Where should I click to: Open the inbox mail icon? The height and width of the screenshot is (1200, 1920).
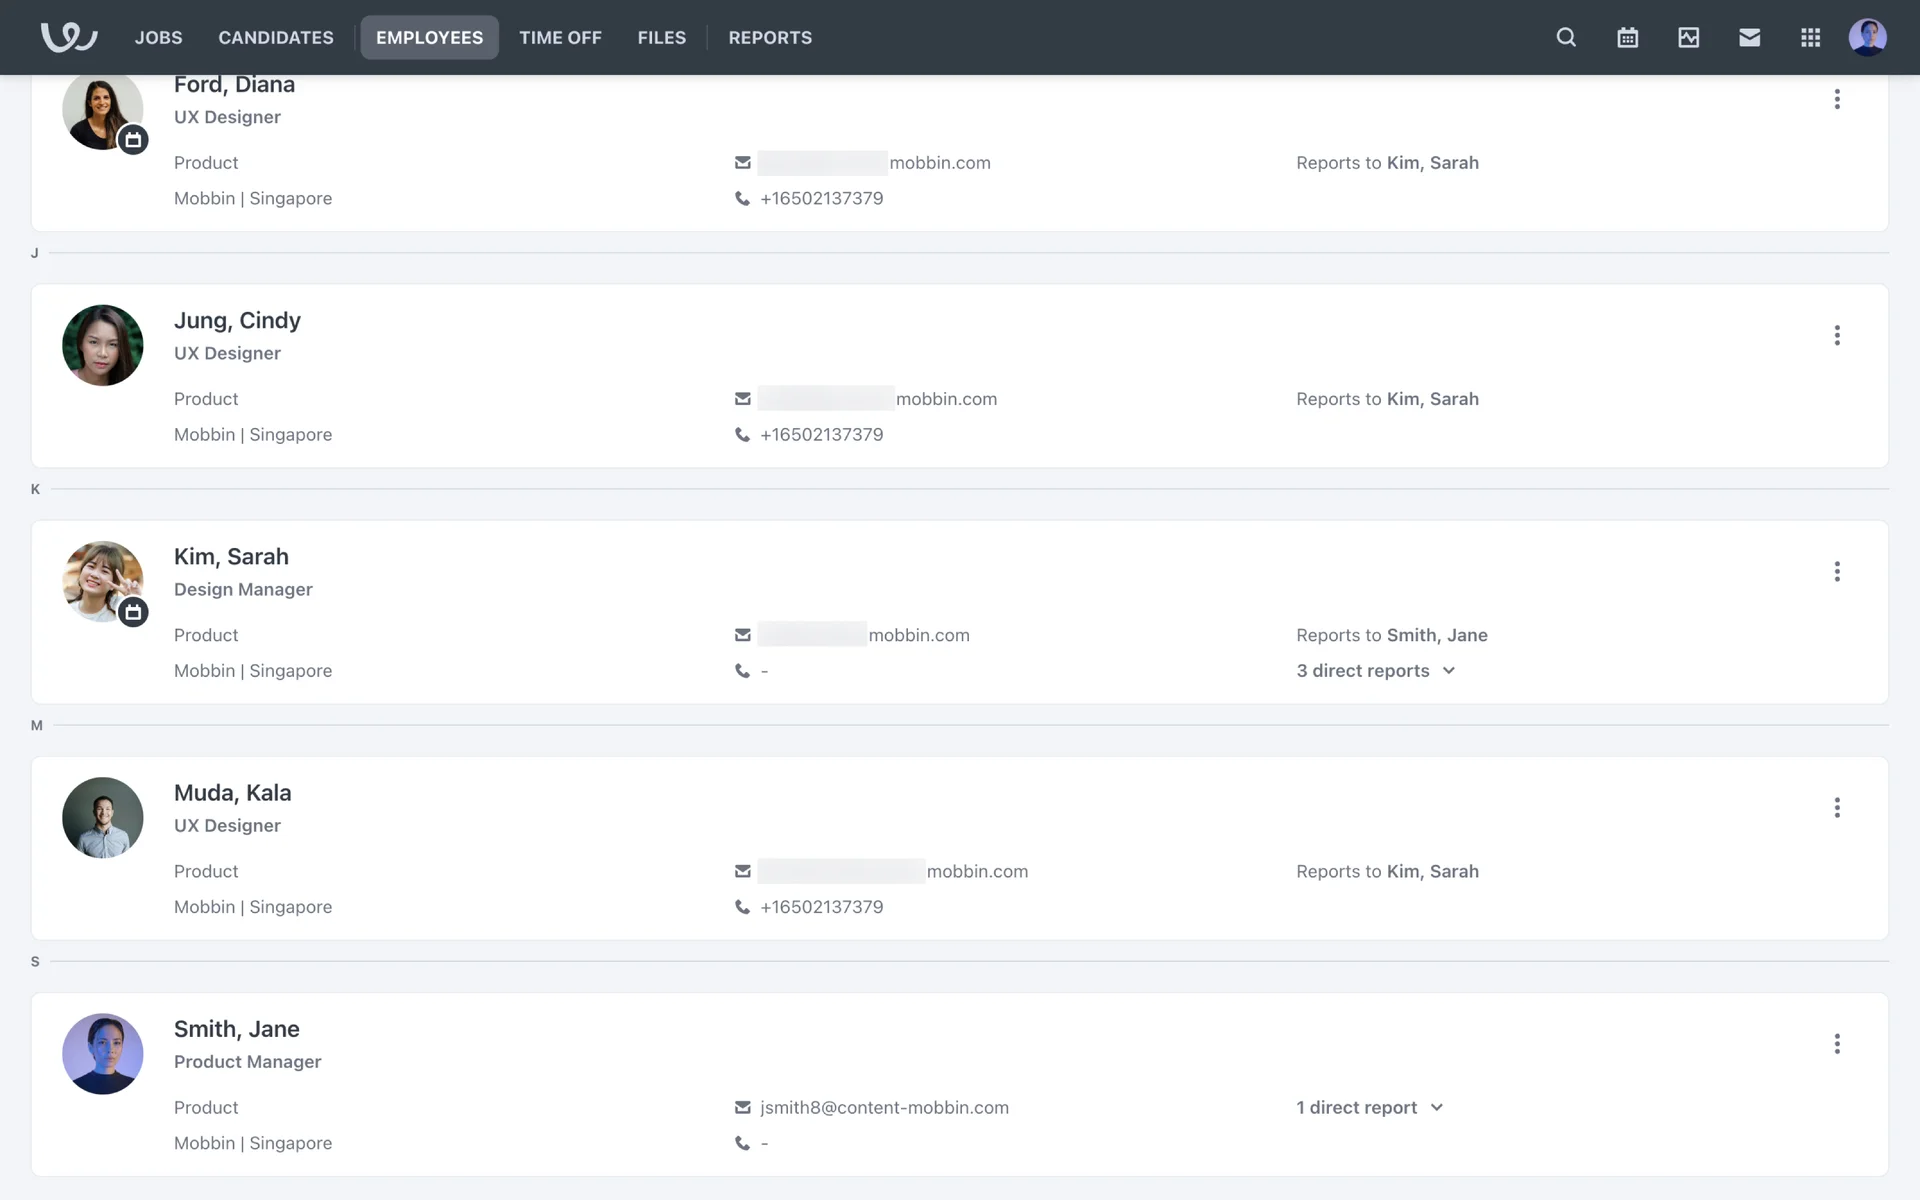click(x=1749, y=37)
